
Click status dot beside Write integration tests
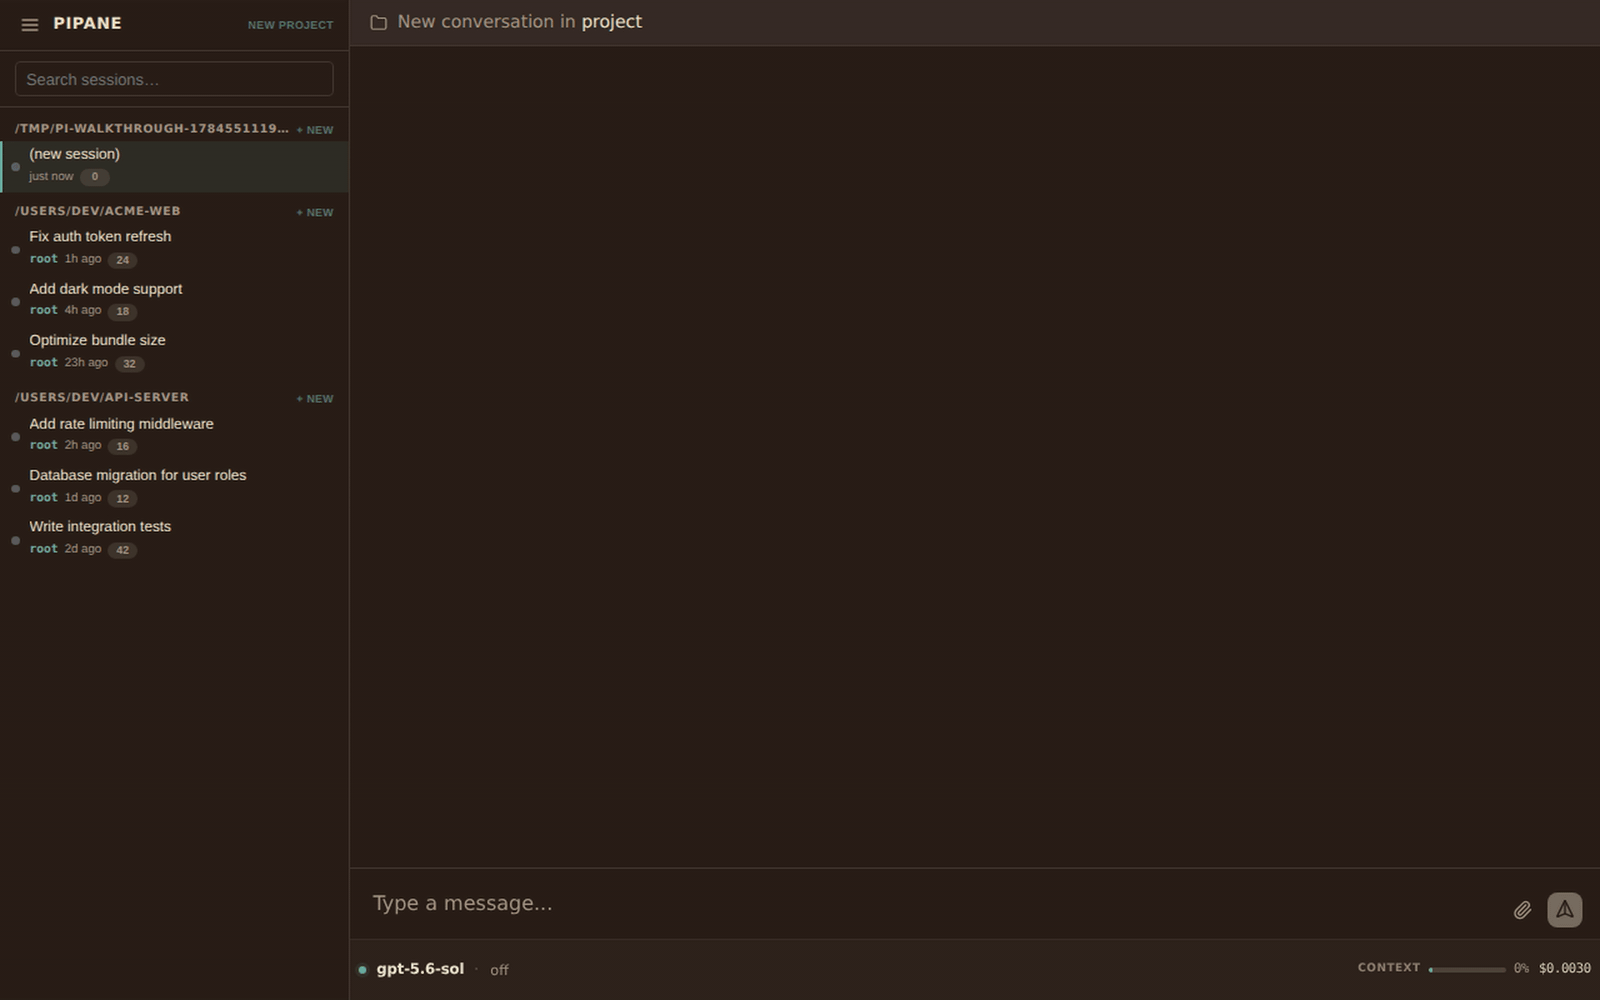coord(15,540)
